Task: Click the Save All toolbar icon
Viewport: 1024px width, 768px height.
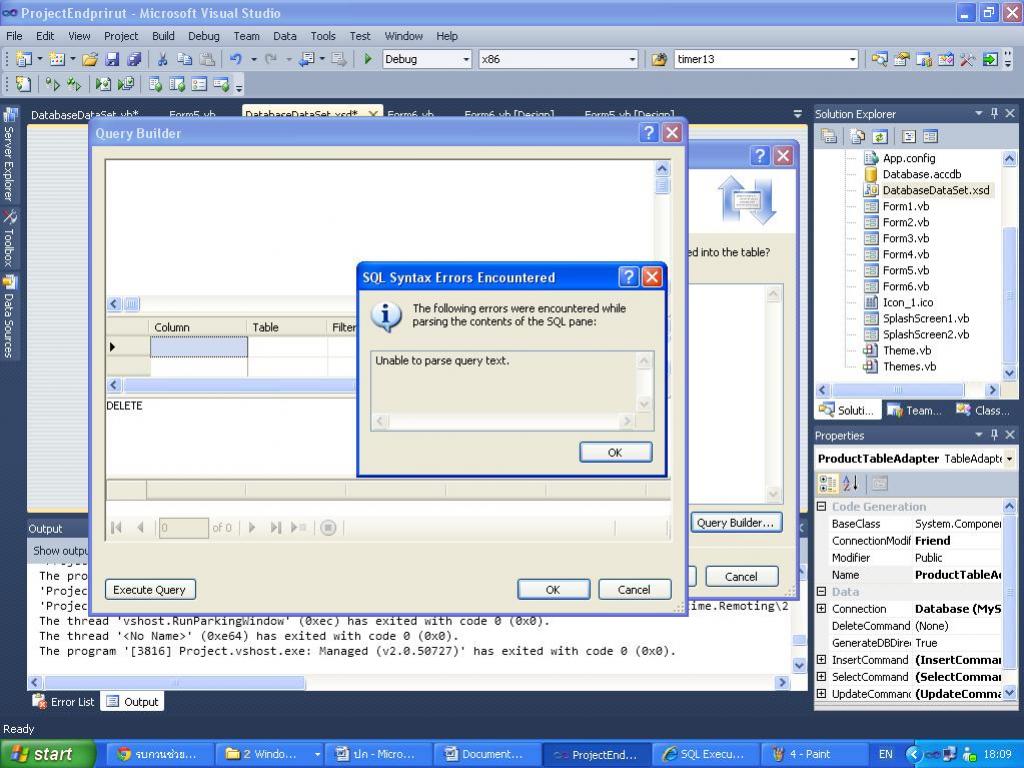Action: [134, 60]
